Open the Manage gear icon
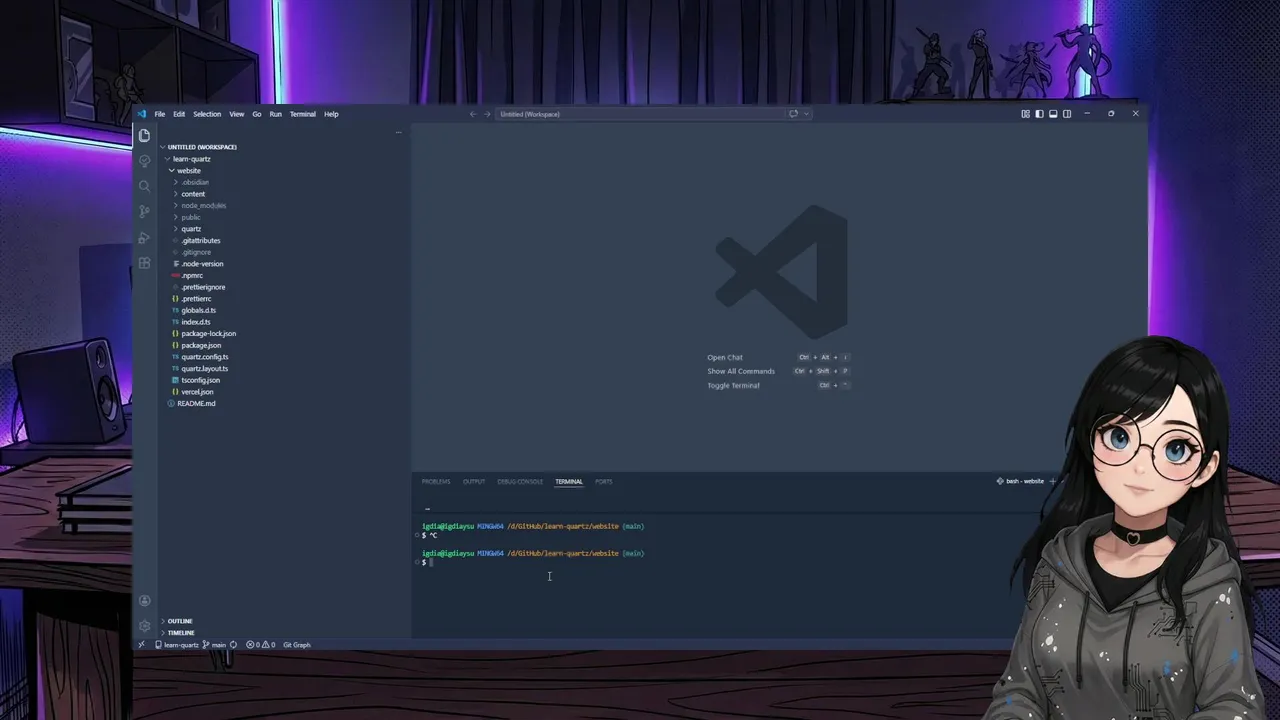1280x720 pixels. pyautogui.click(x=144, y=626)
